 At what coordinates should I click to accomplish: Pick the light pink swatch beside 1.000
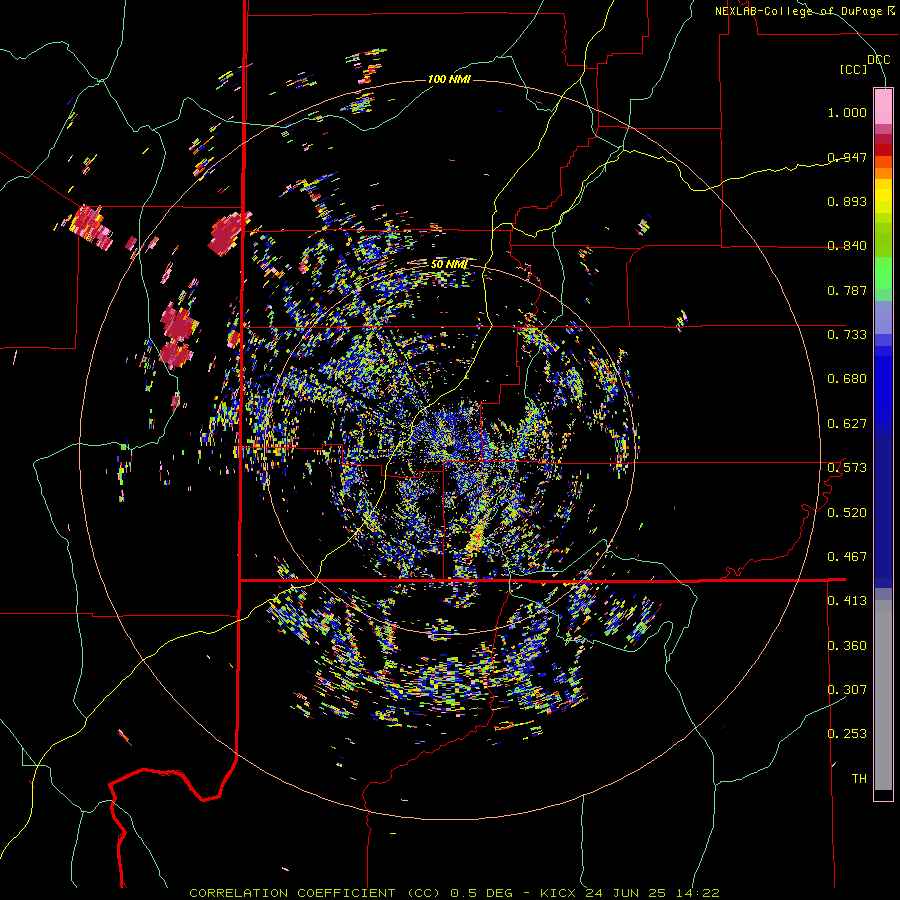883,107
